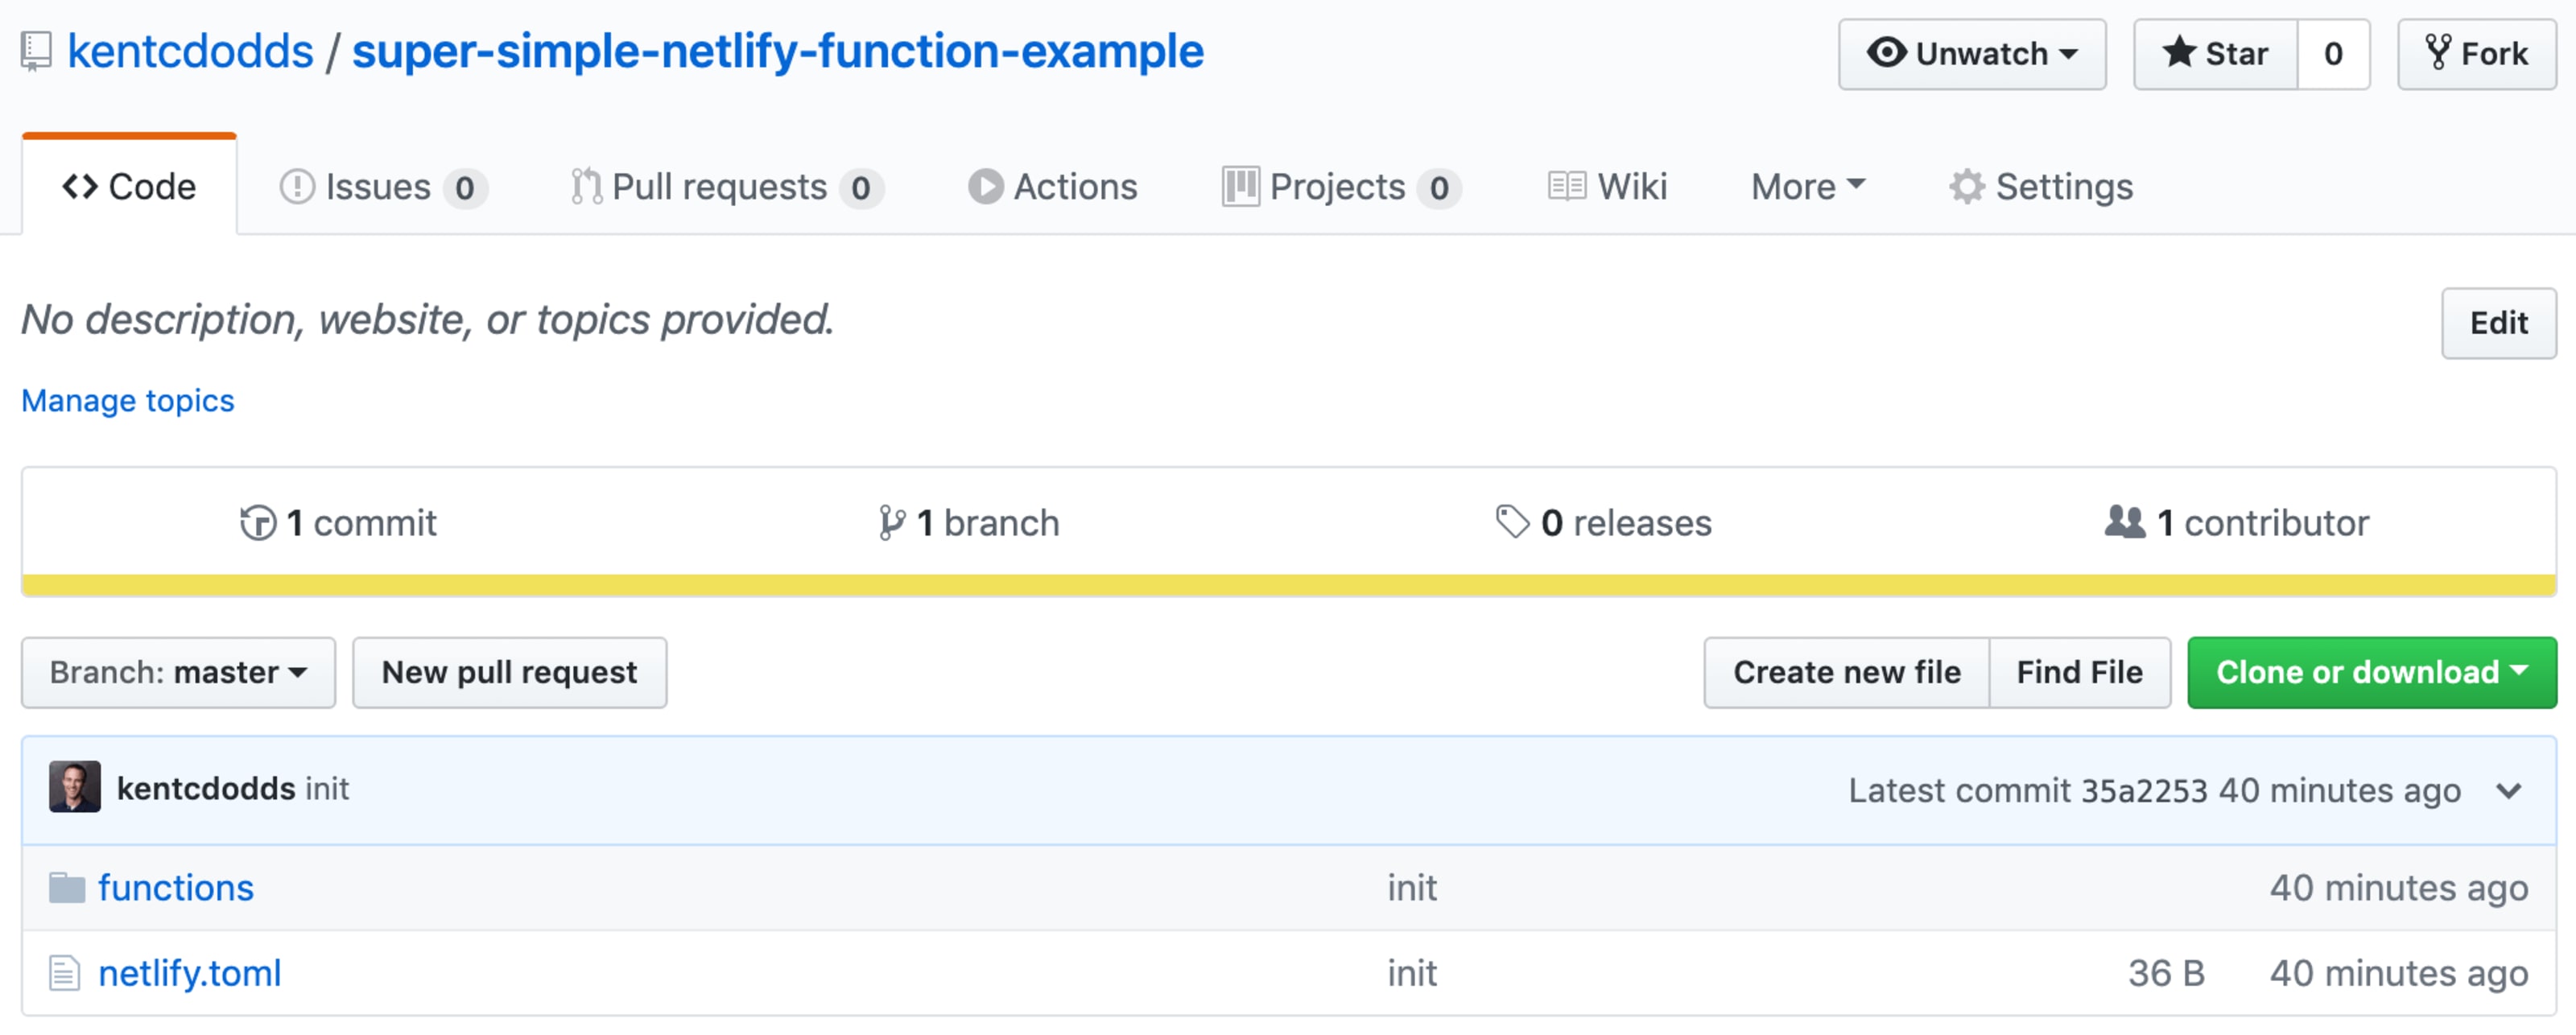Open the Clone or download dropdown

coord(2371,673)
